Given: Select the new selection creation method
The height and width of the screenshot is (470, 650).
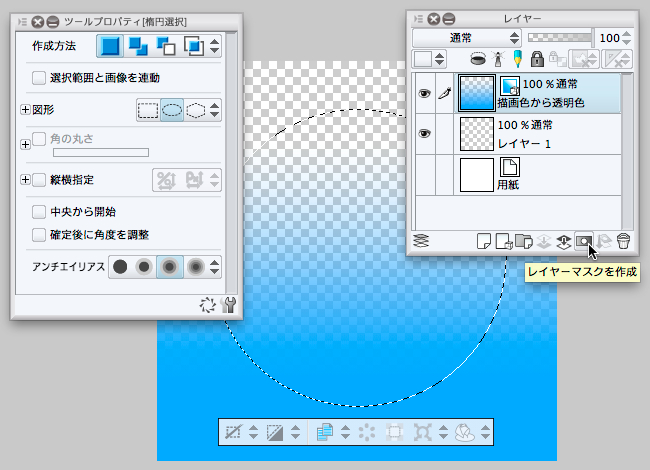Looking at the screenshot, I should 110,46.
